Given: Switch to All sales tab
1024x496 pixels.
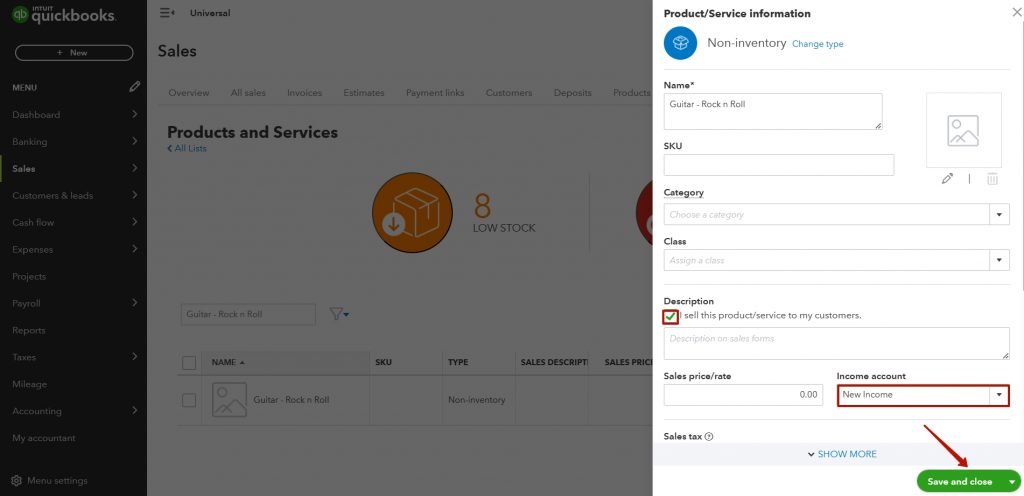Looking at the screenshot, I should tap(248, 93).
